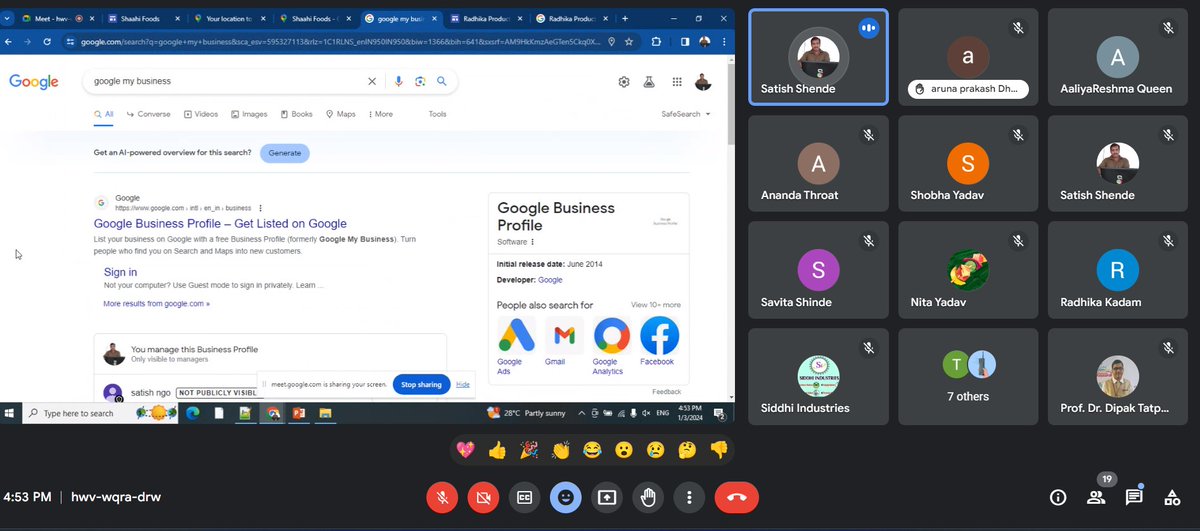Switch to Maps search tab
The height and width of the screenshot is (531, 1200).
pos(341,114)
